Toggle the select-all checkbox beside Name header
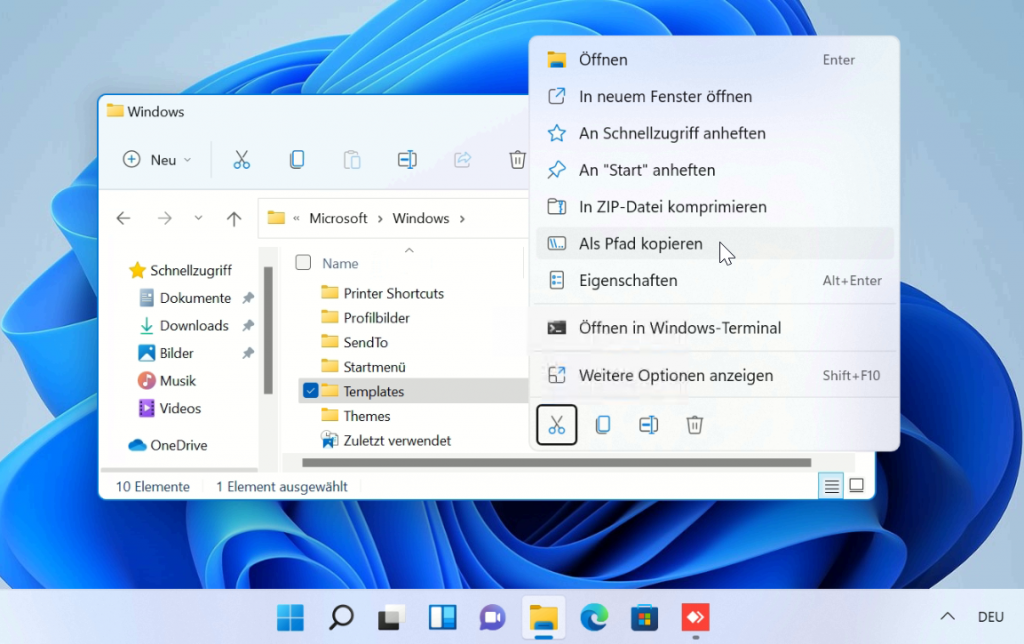This screenshot has width=1024, height=644. click(x=303, y=263)
